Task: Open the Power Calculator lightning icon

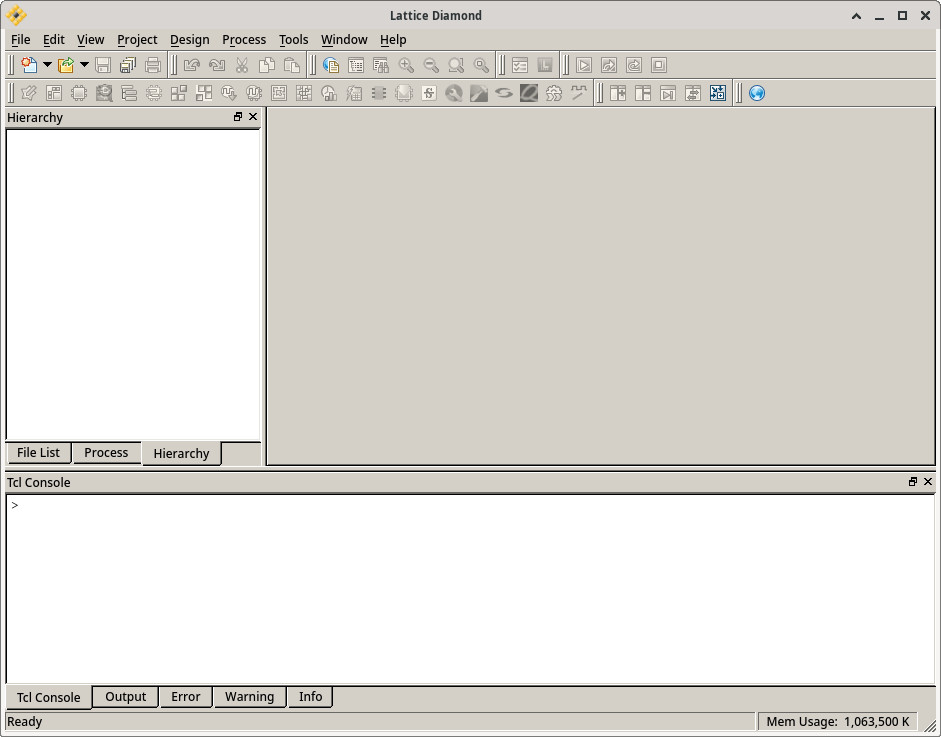Action: (x=354, y=93)
